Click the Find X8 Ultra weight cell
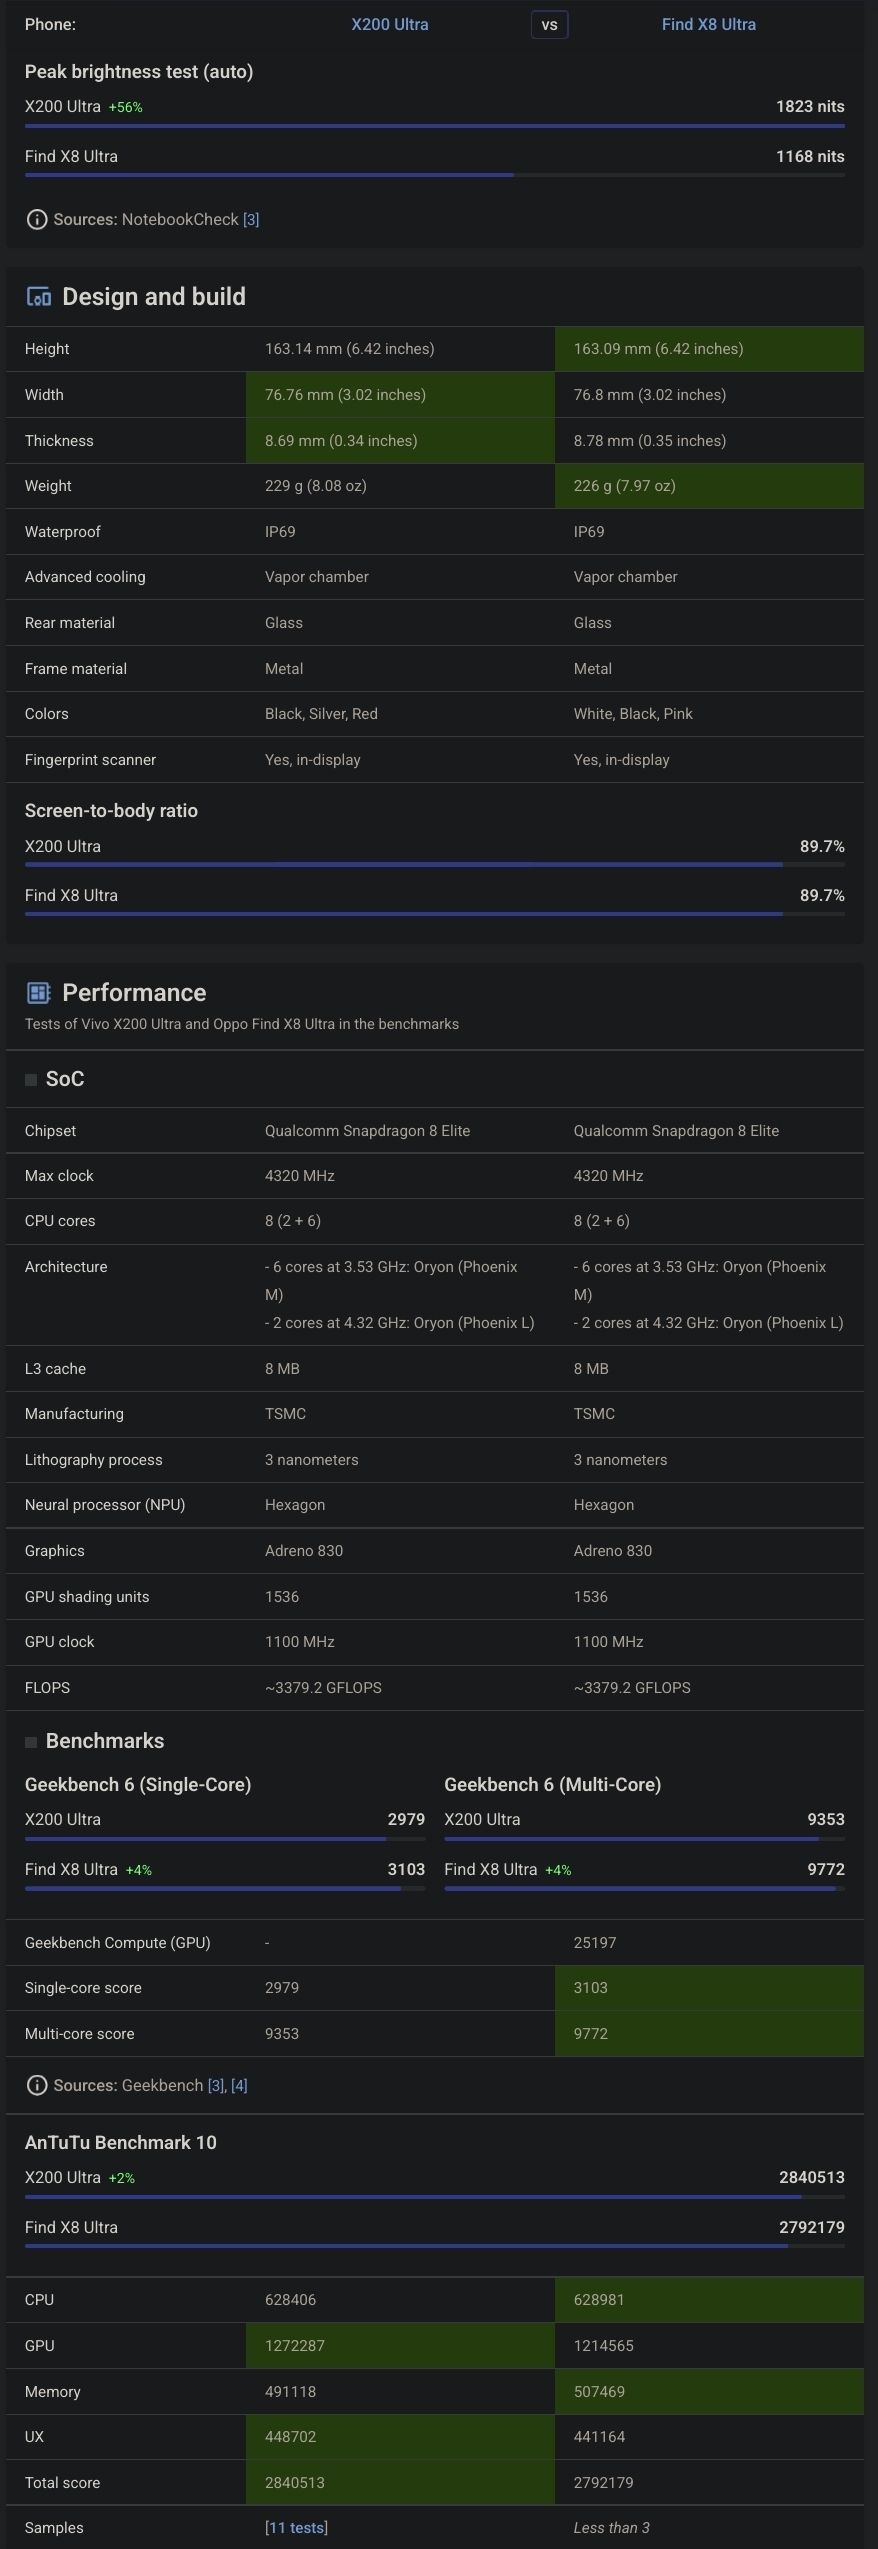Viewport: 878px width, 2549px height. click(709, 486)
